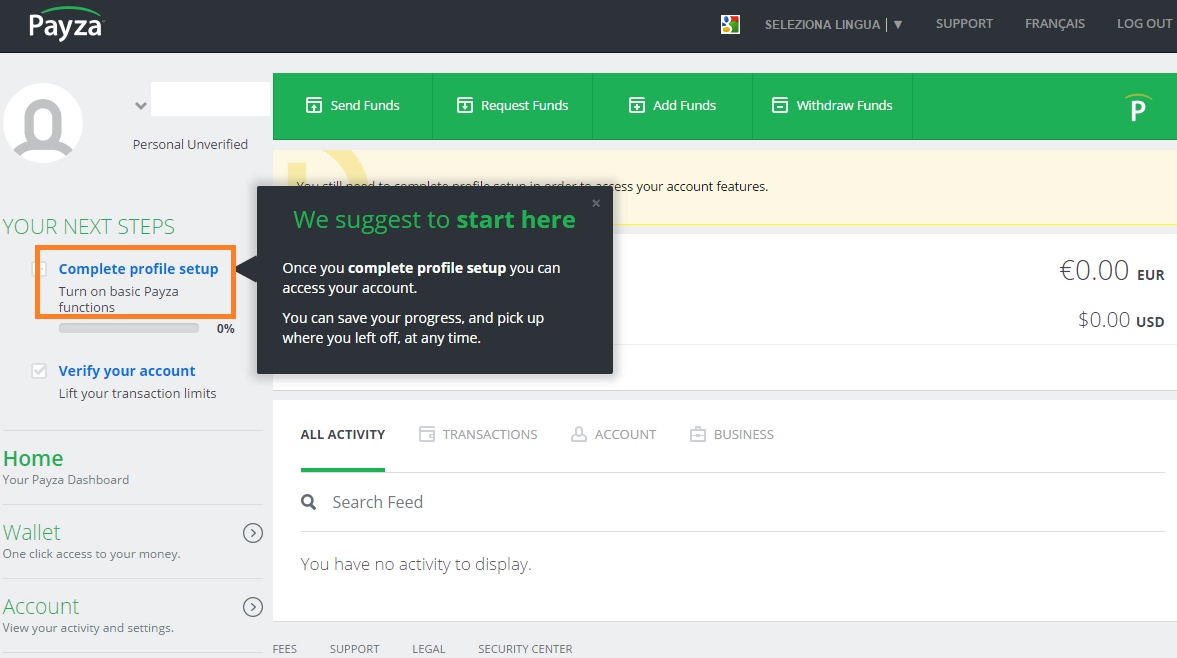
Task: Expand Account with the arrow icon
Action: point(253,607)
